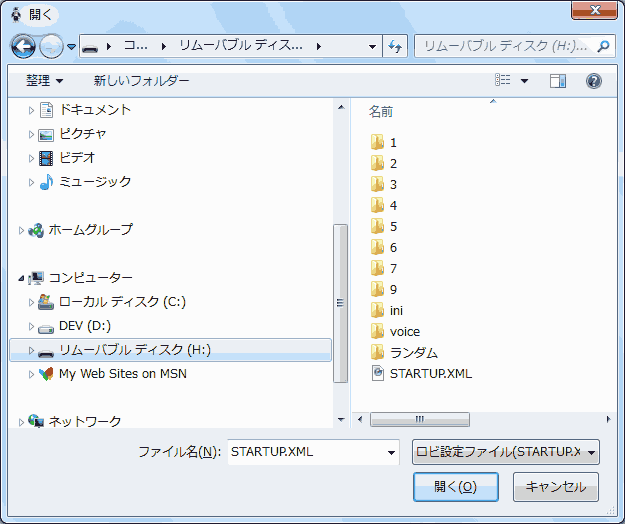
Task: Open the ロビ設定ファイル file type dropdown
Action: click(505, 452)
